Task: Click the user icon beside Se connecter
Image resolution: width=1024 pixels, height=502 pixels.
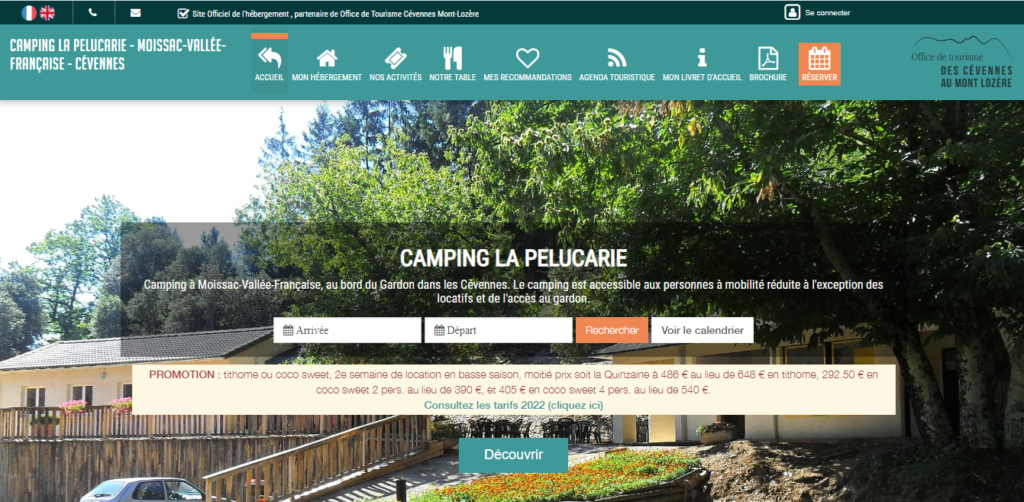Action: [792, 12]
